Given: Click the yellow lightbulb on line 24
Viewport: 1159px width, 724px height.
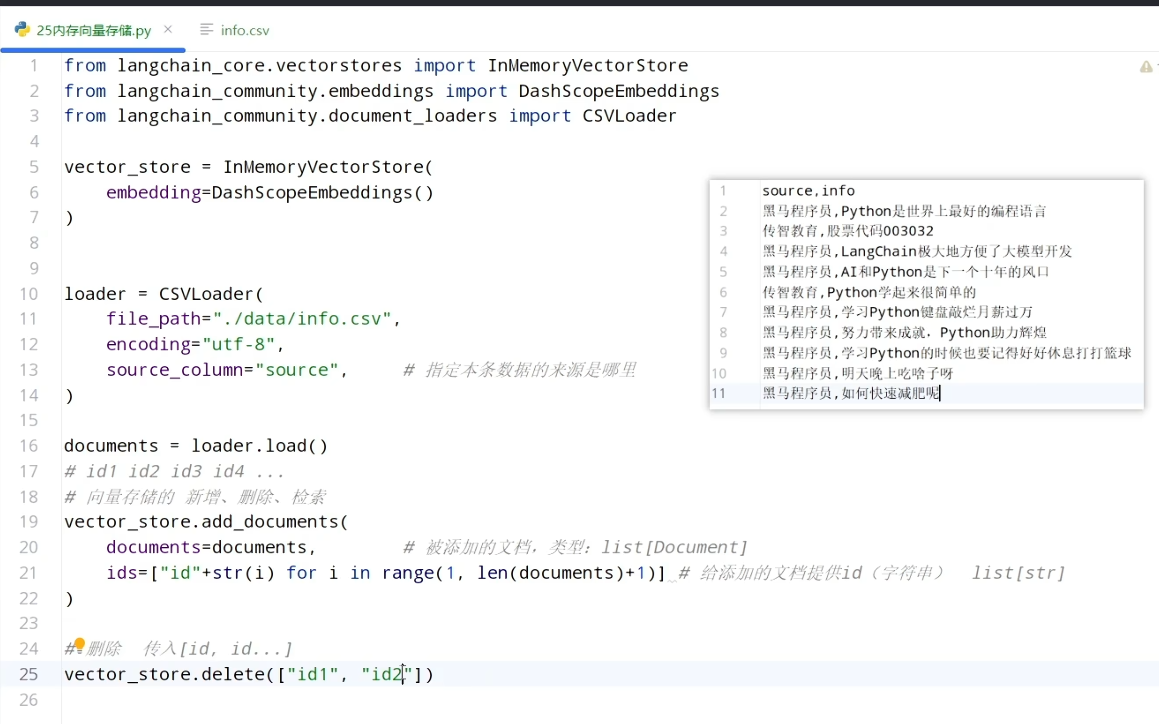Looking at the screenshot, I should click(x=79, y=643).
